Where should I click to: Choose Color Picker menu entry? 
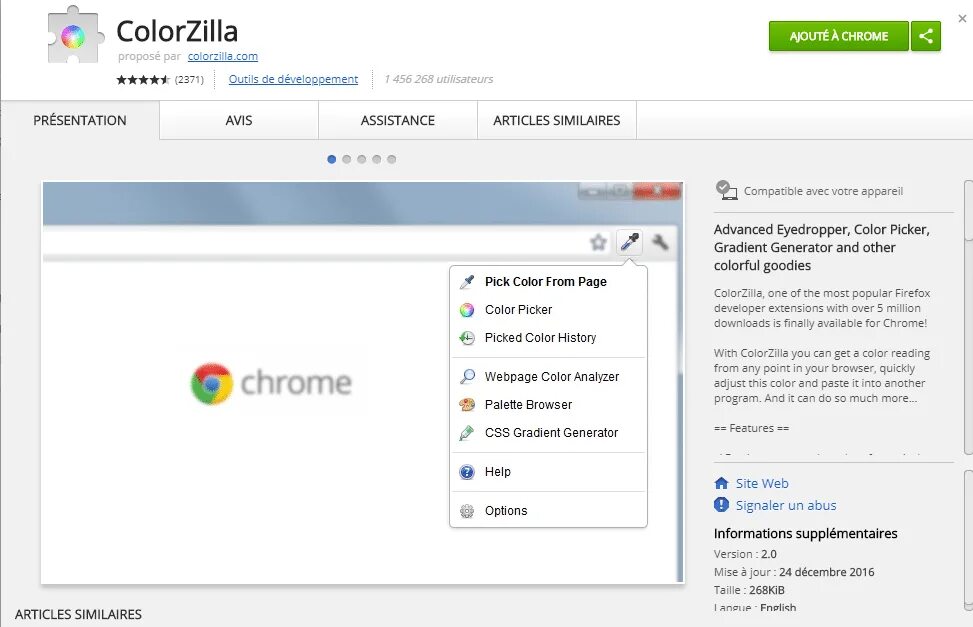(x=549, y=310)
